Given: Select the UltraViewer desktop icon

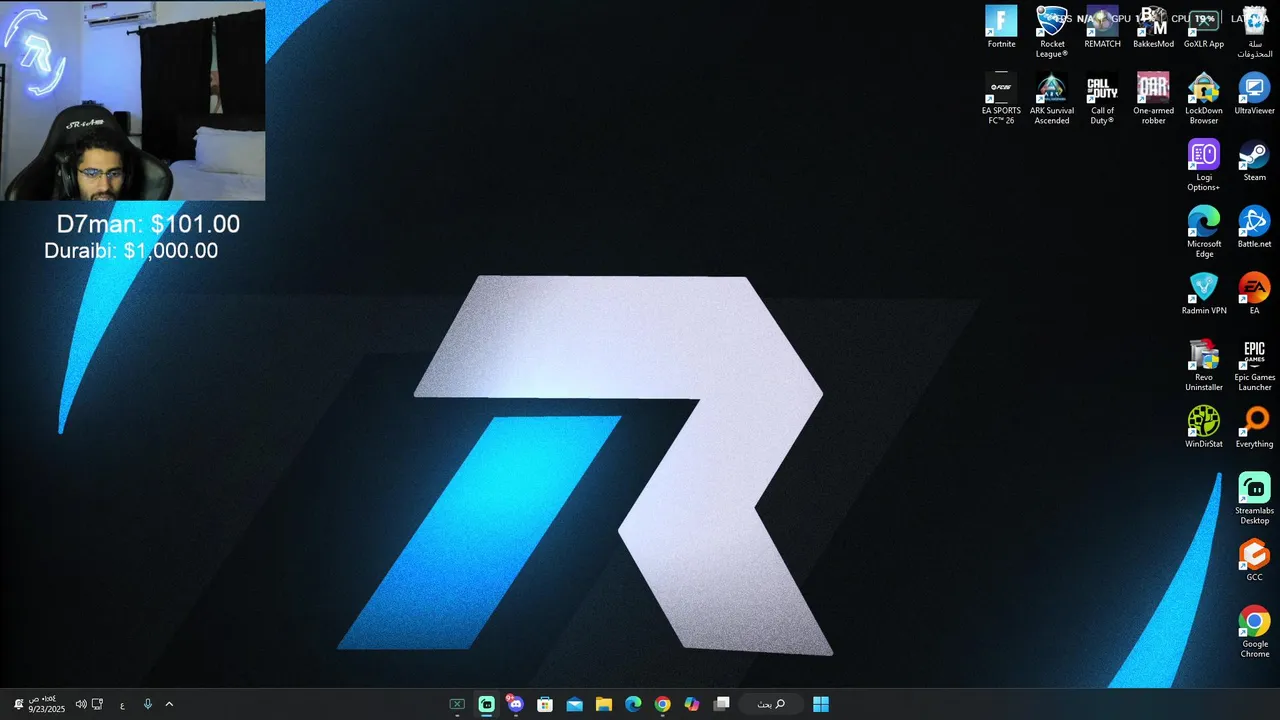Looking at the screenshot, I should [1254, 94].
